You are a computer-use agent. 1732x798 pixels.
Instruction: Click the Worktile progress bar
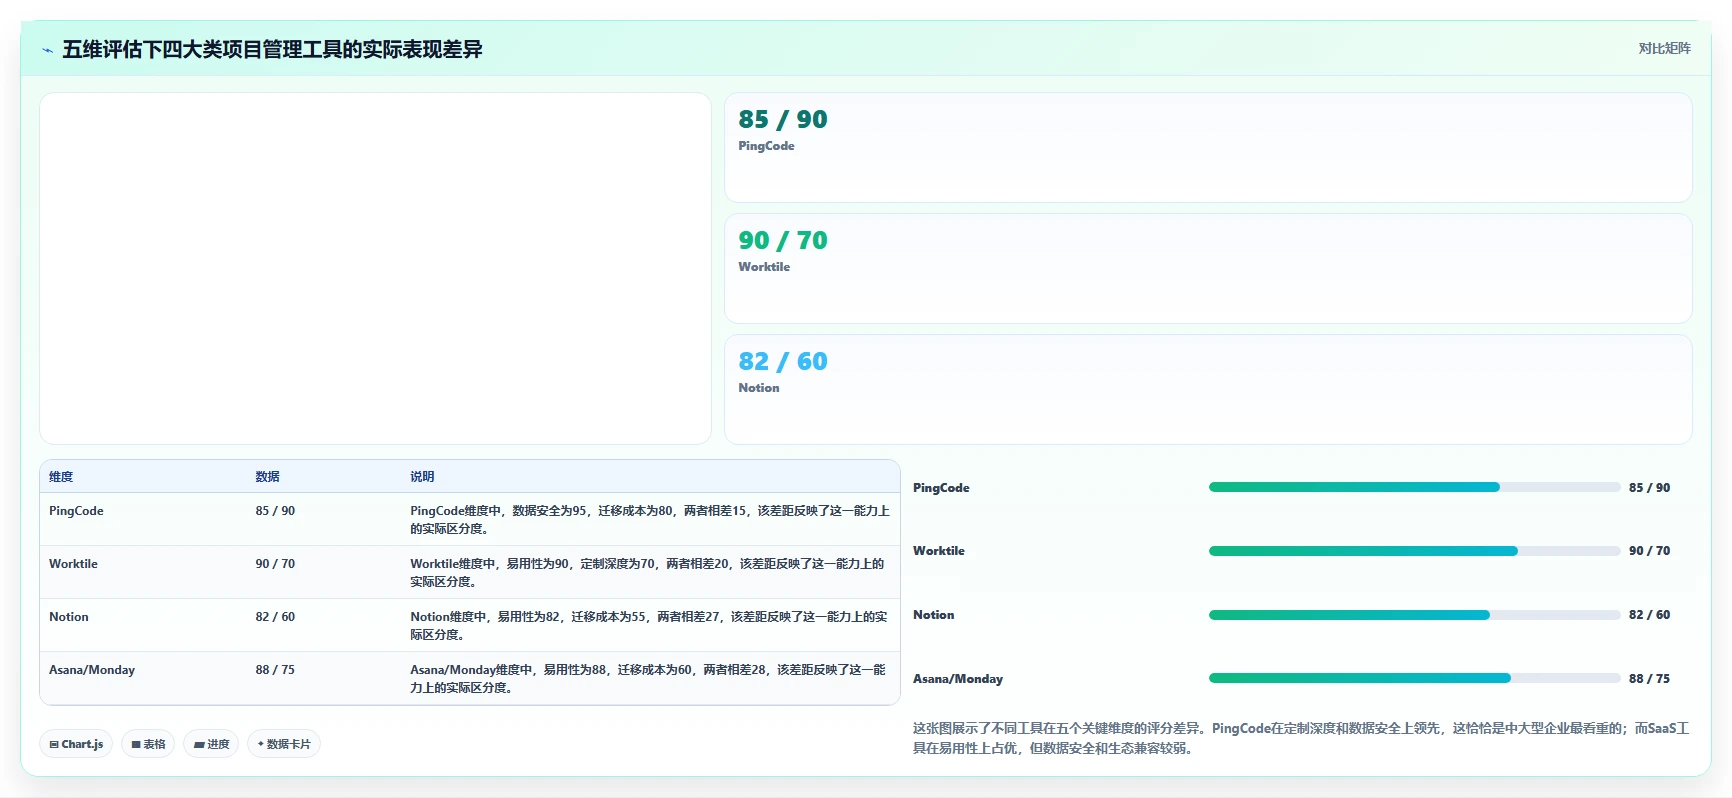coord(1414,551)
